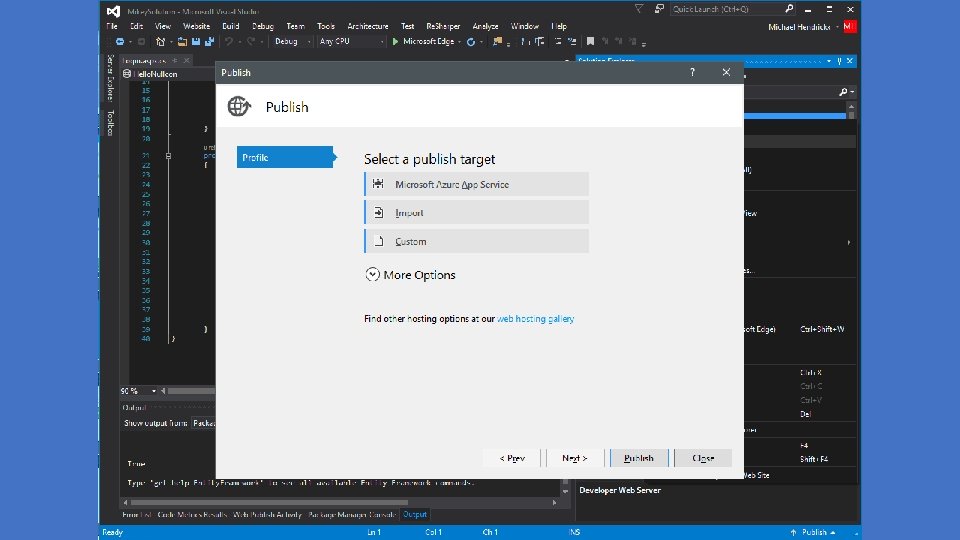Open the Help menu
Viewport: 960px width, 540px height.
point(559,26)
